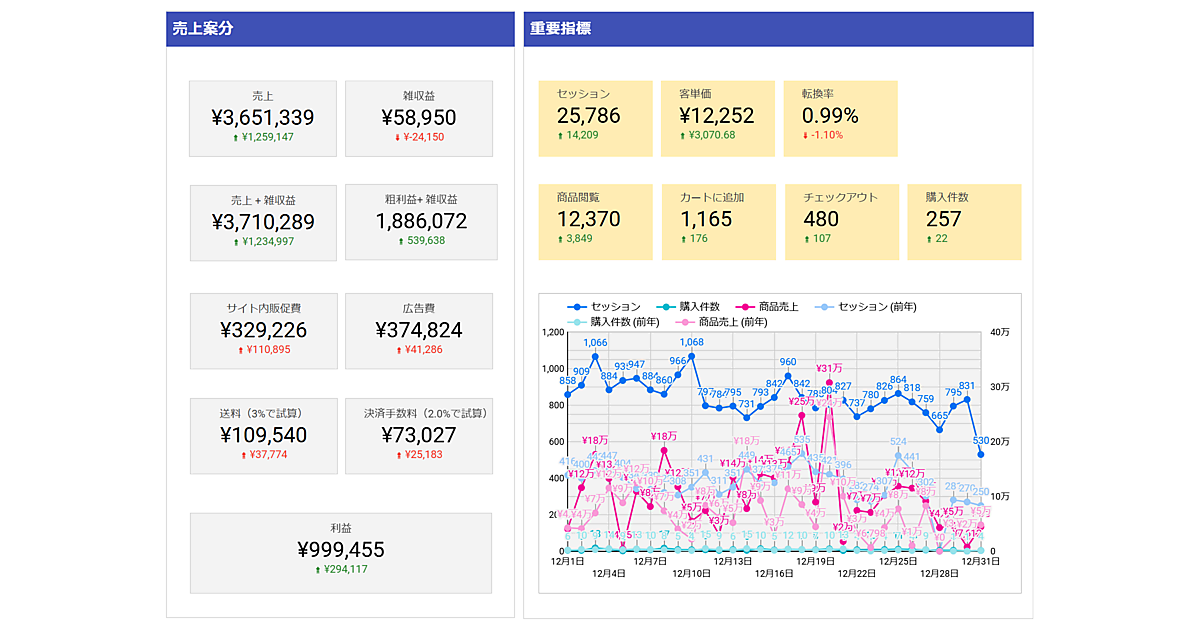The image size is (1200, 630).
Task: Click the red down arrow under 転換率
Action: click(x=806, y=135)
